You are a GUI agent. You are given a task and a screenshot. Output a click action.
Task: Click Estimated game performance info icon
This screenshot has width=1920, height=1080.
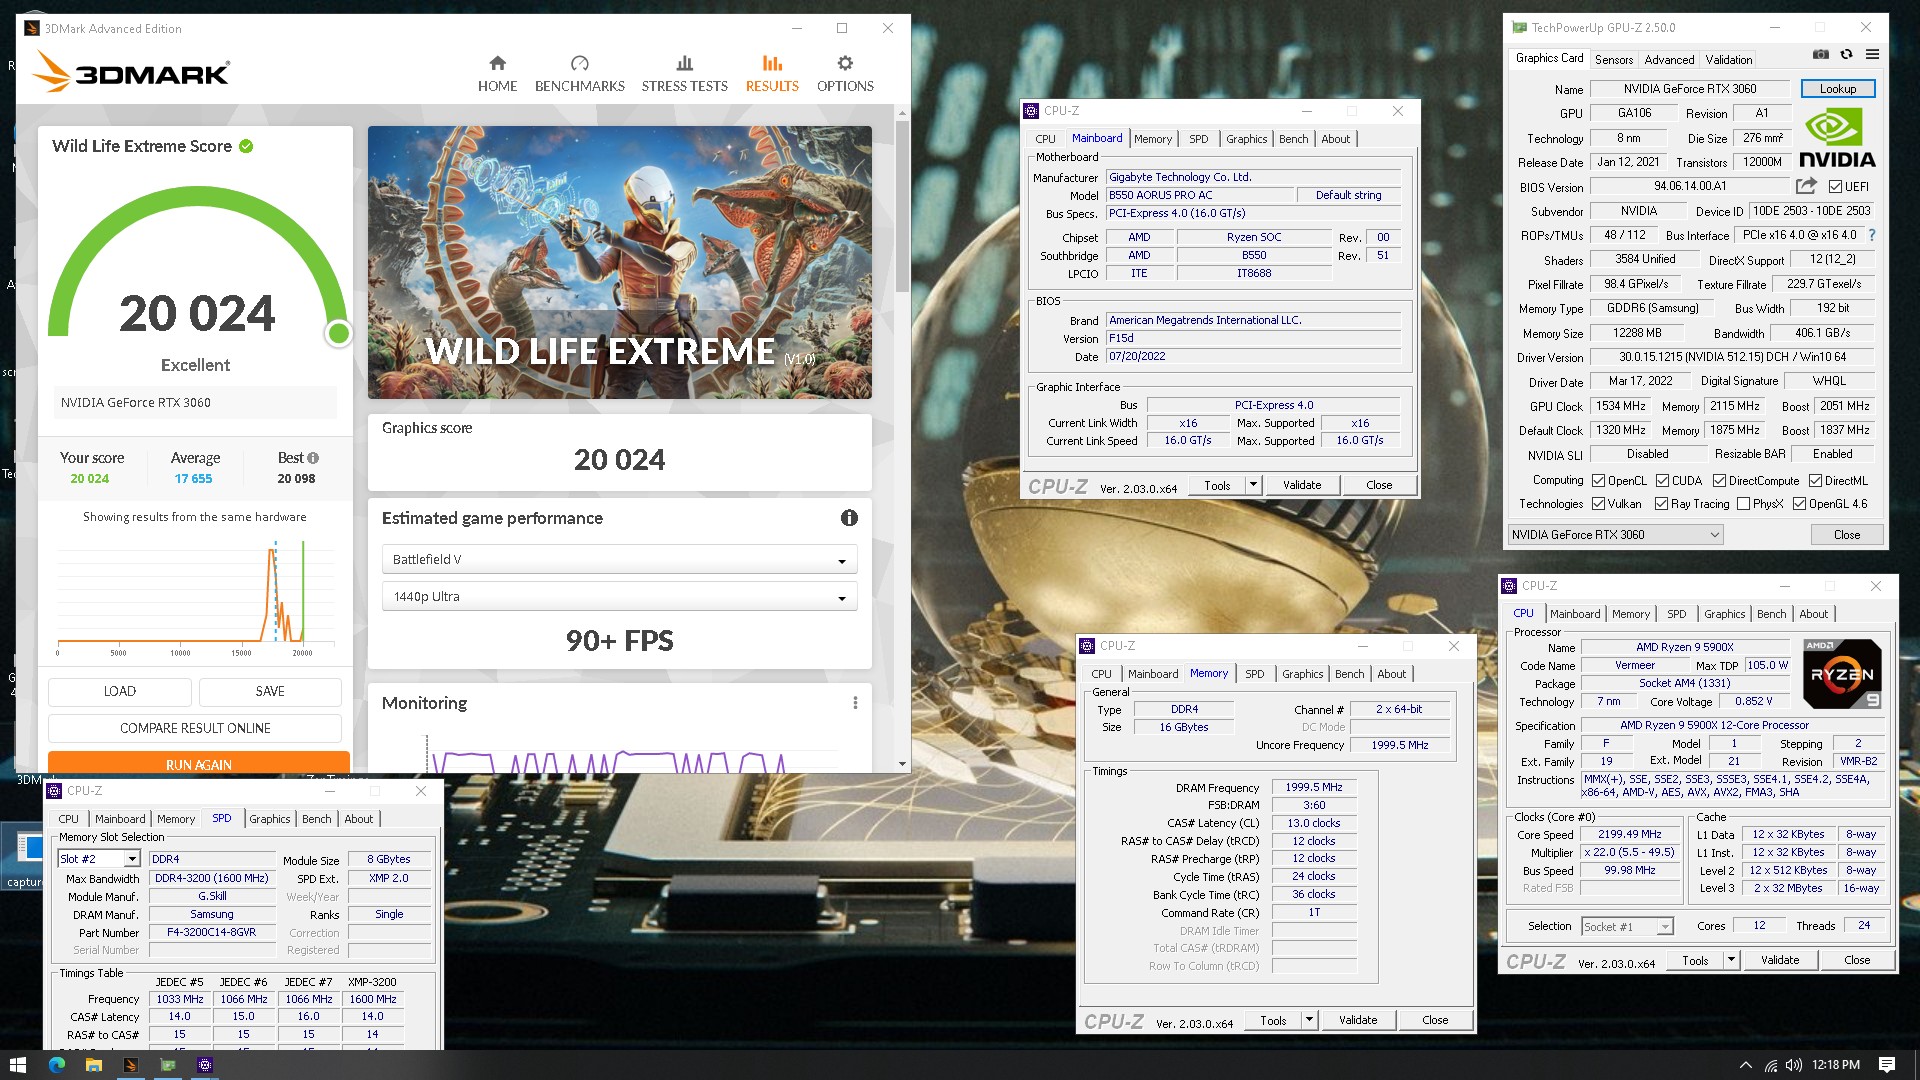pos(849,518)
